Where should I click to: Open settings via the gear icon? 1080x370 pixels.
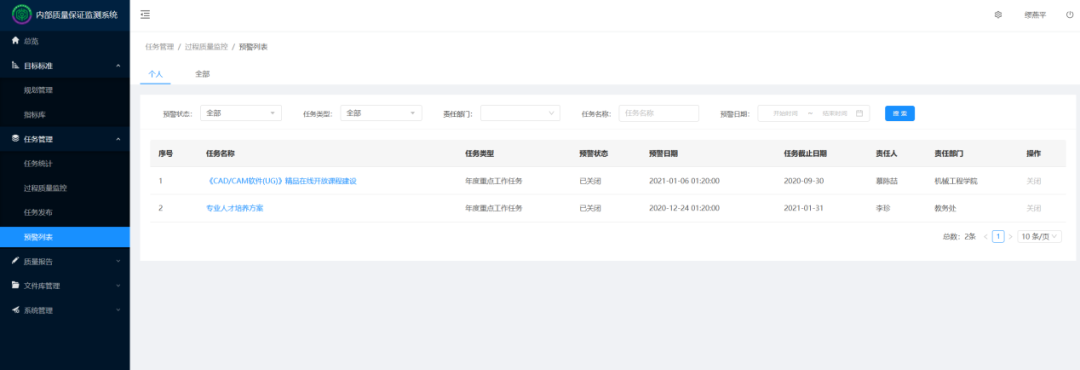(x=998, y=14)
